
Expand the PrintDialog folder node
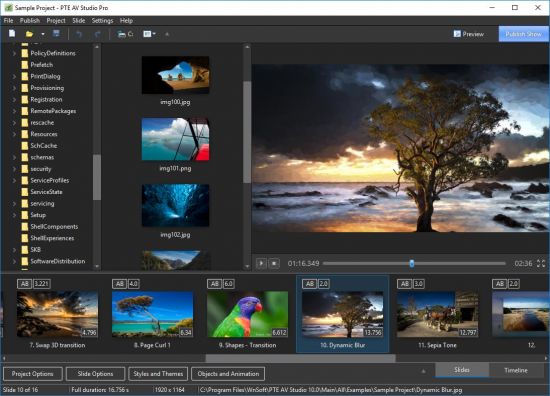click(x=14, y=76)
